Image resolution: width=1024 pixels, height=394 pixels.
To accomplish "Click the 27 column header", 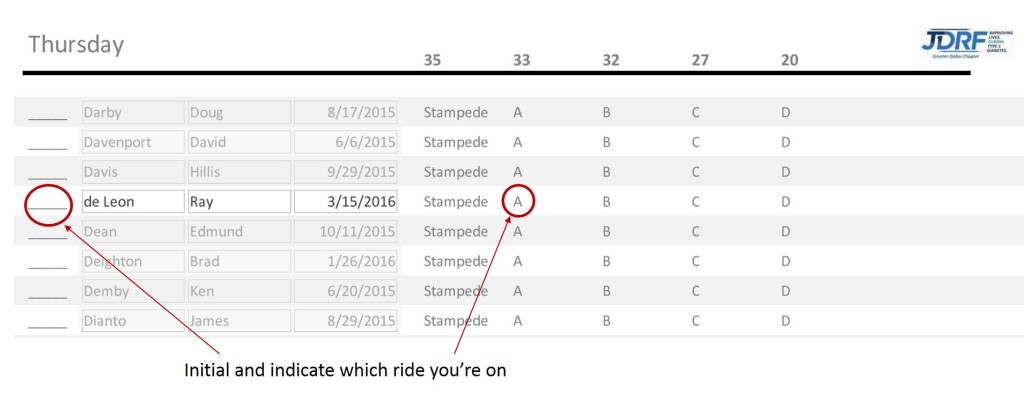I will click(x=700, y=60).
